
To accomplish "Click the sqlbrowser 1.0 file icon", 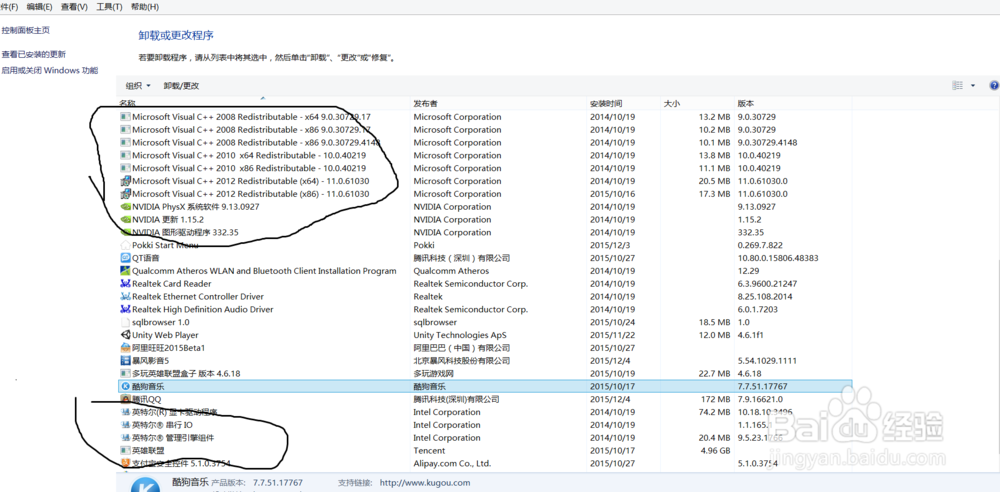I will click(x=125, y=322).
